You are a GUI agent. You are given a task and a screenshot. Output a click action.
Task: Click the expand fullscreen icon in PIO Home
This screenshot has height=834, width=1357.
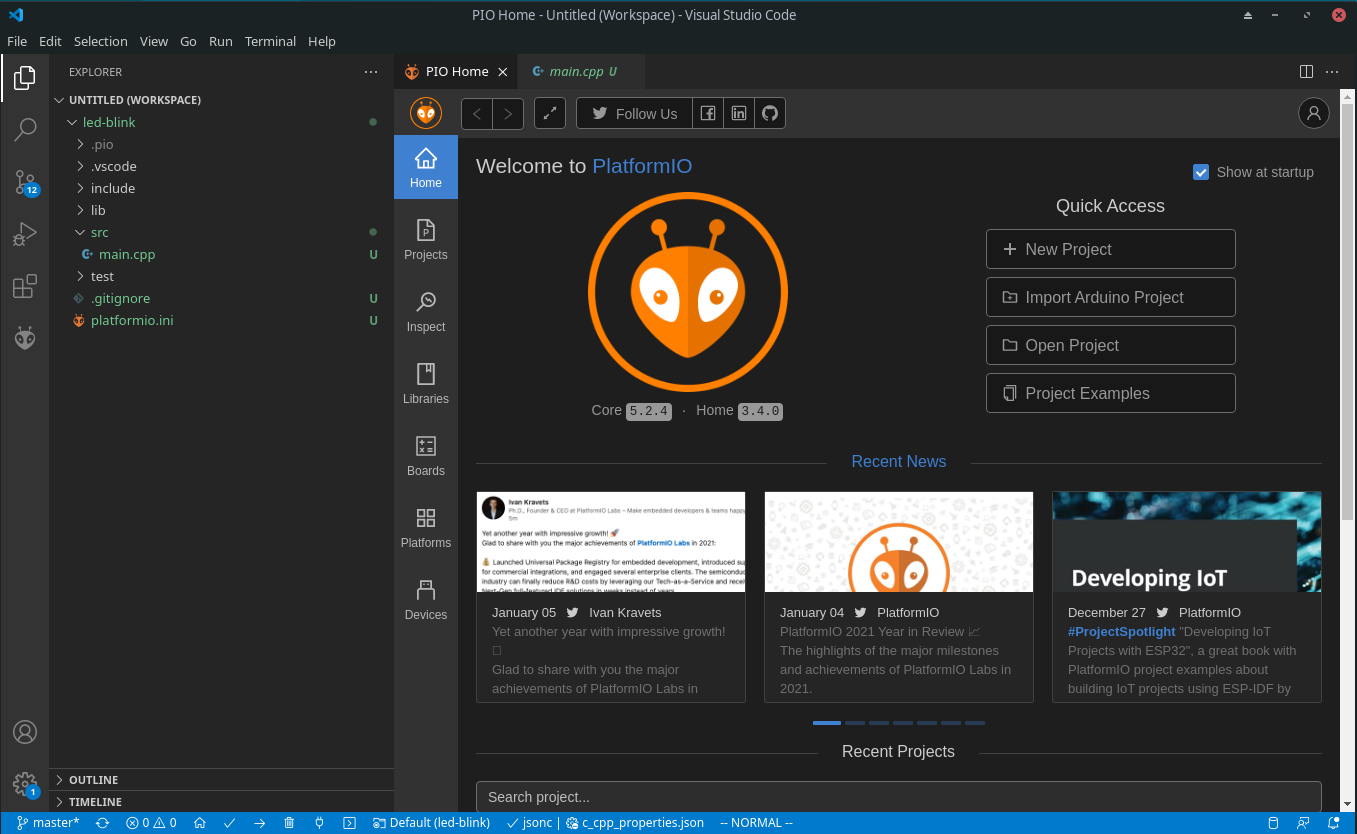coord(550,114)
